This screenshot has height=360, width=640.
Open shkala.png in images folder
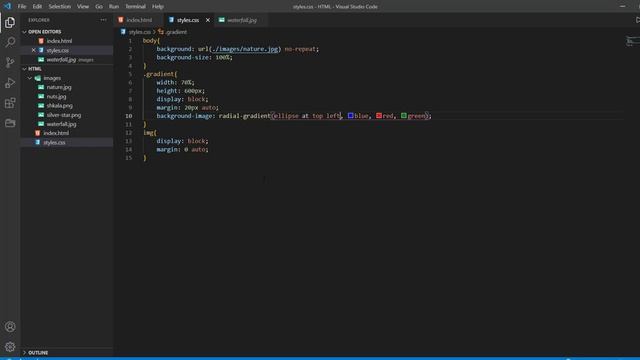[x=60, y=105]
